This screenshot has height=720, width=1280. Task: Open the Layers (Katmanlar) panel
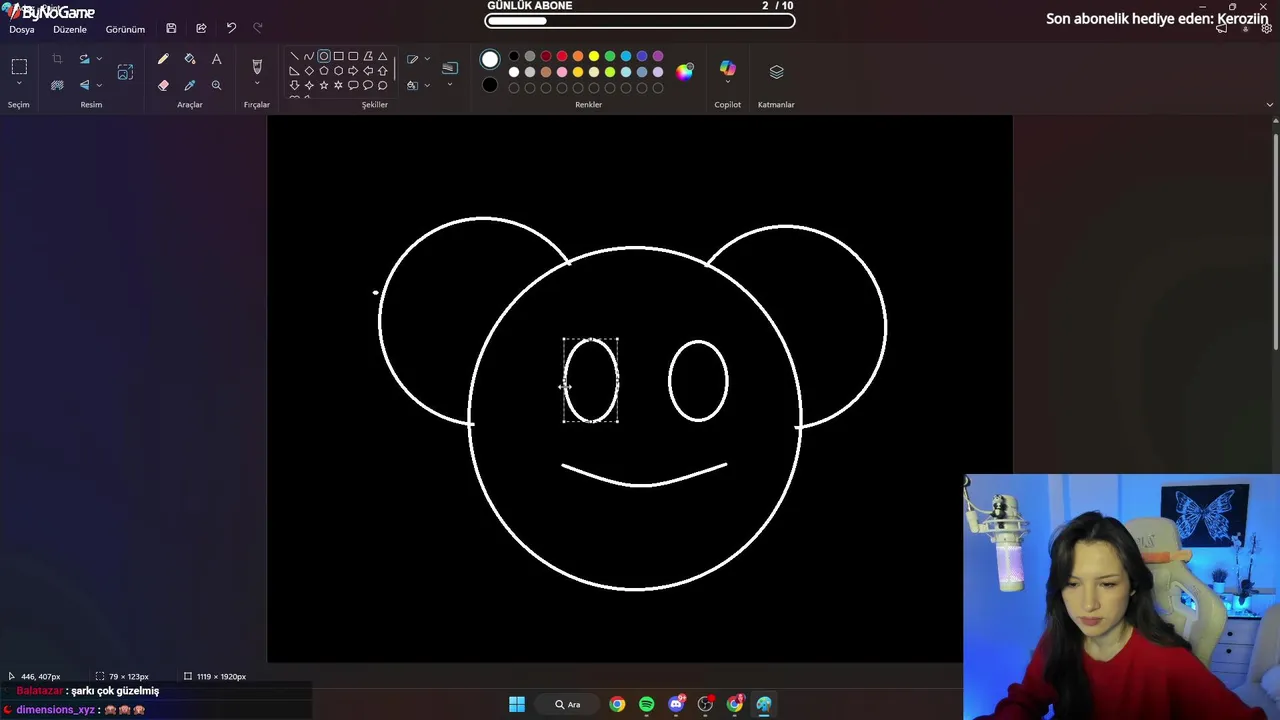776,72
